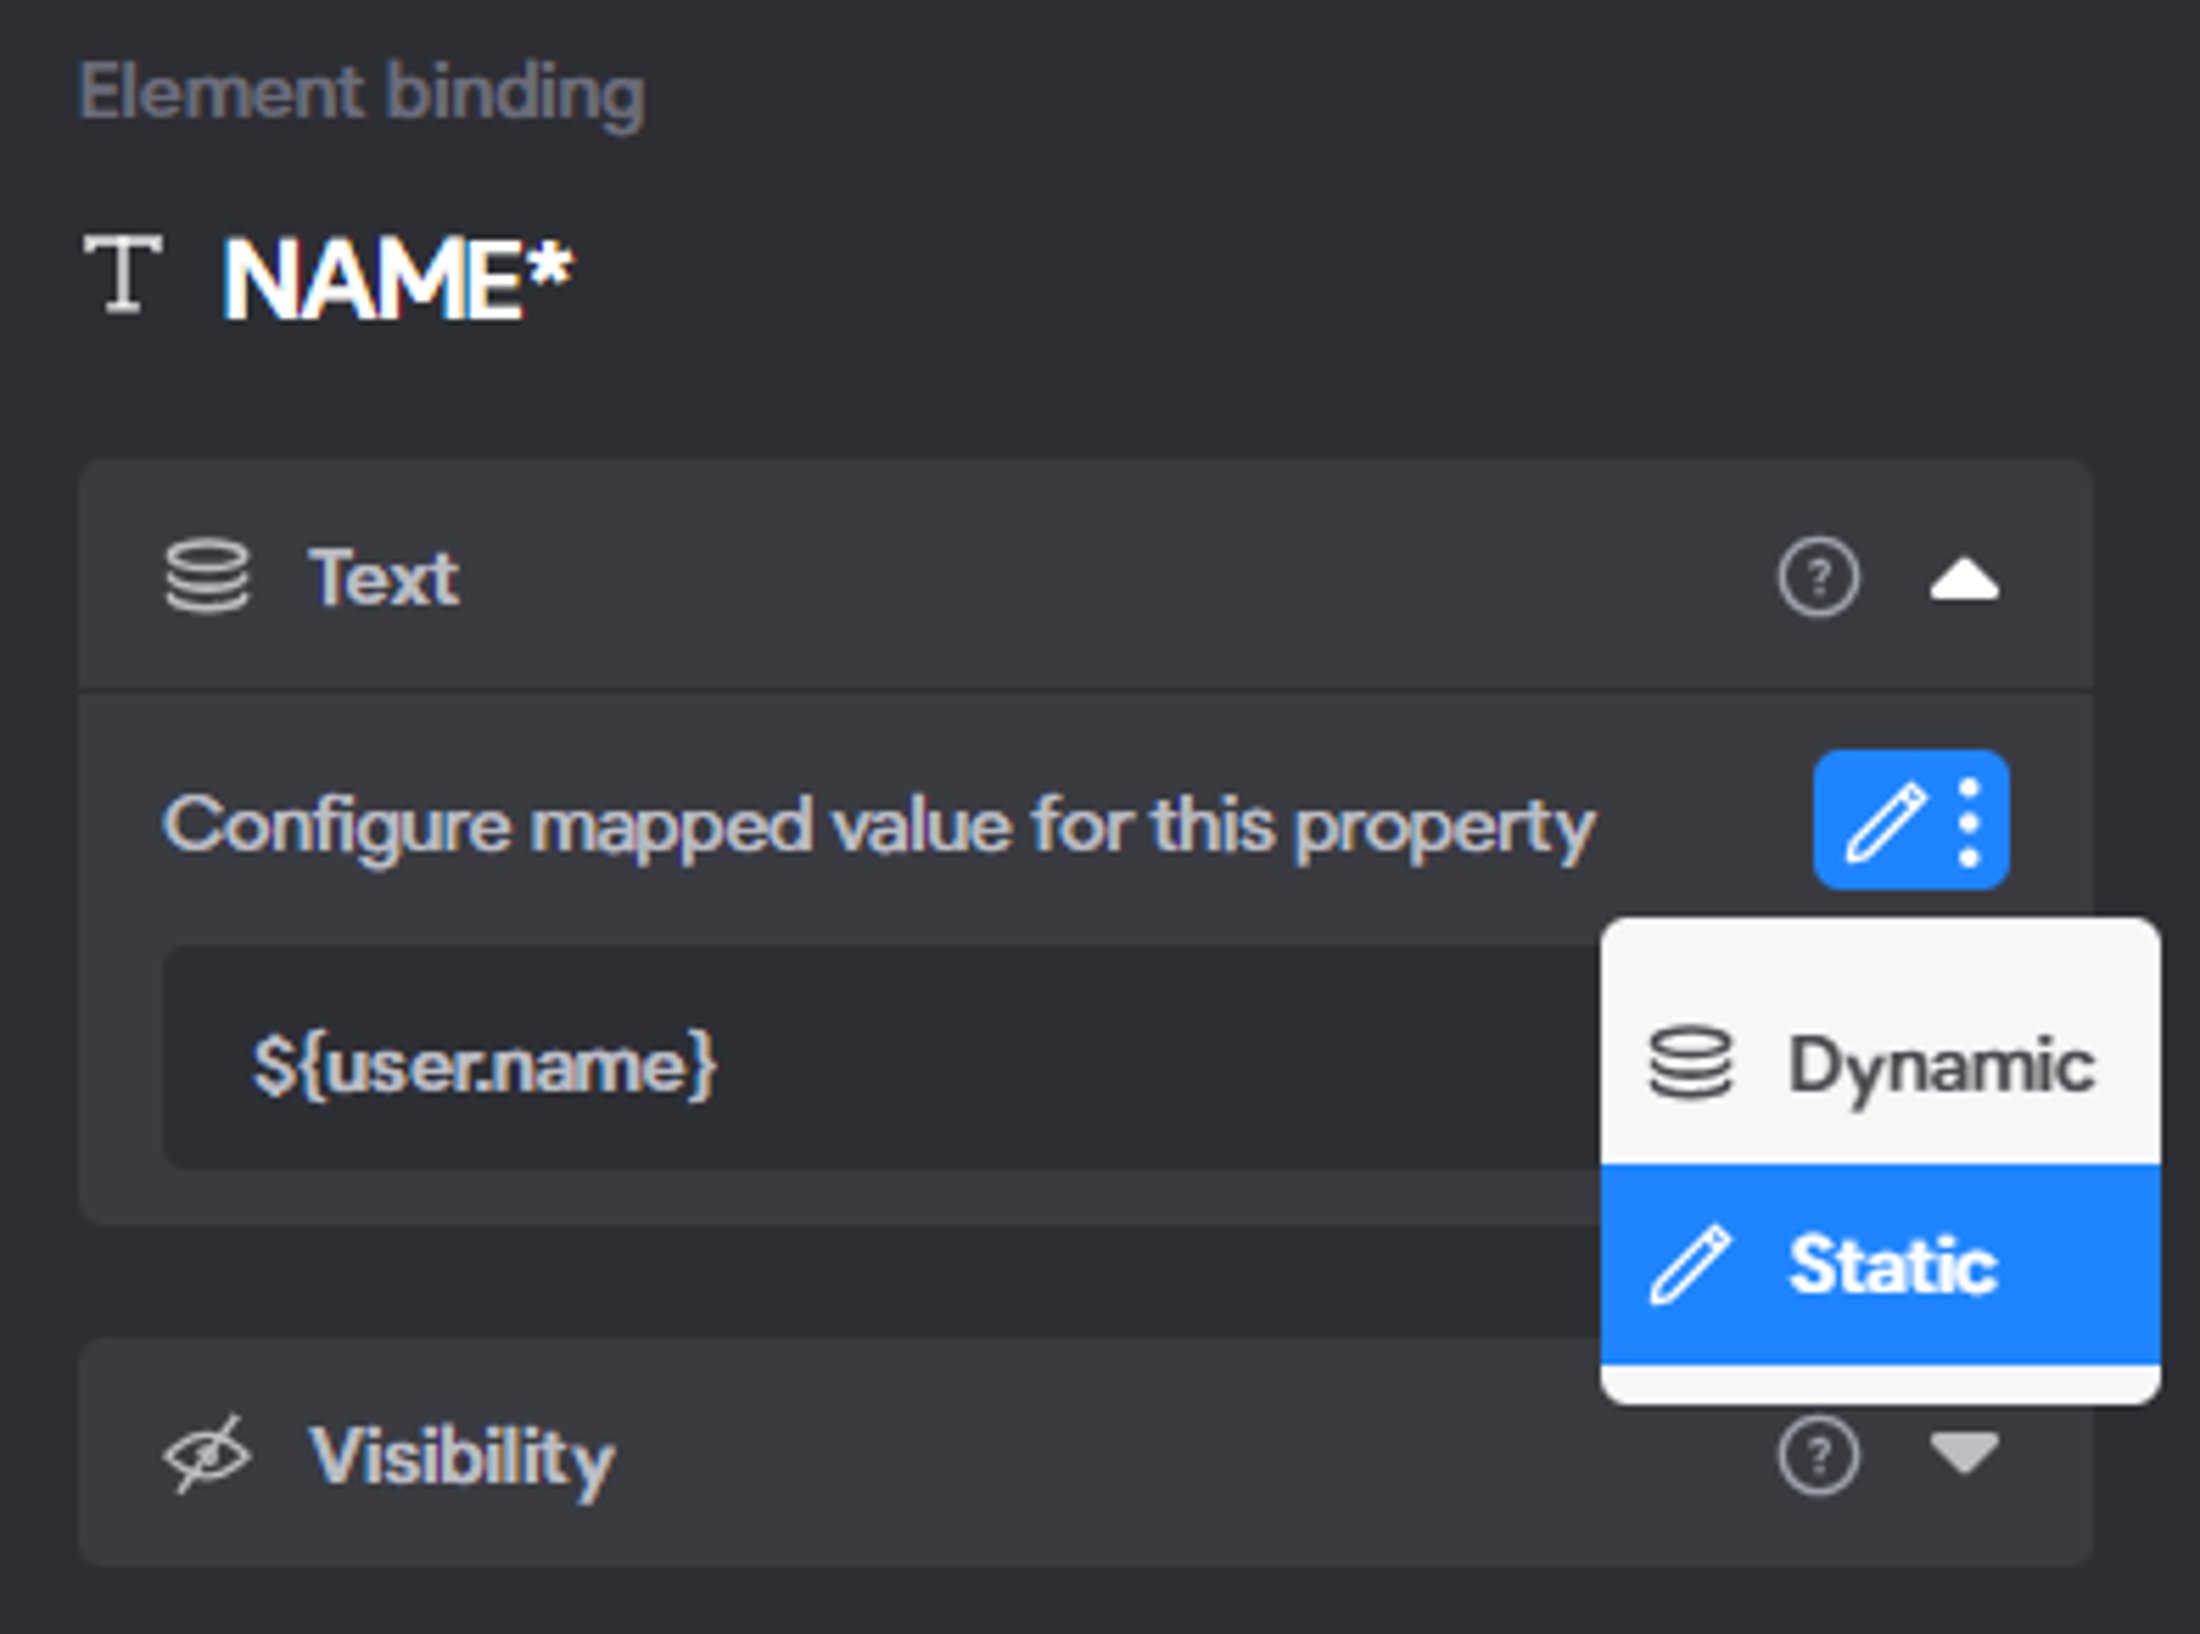
Task: Click the Text section label
Action: (384, 578)
